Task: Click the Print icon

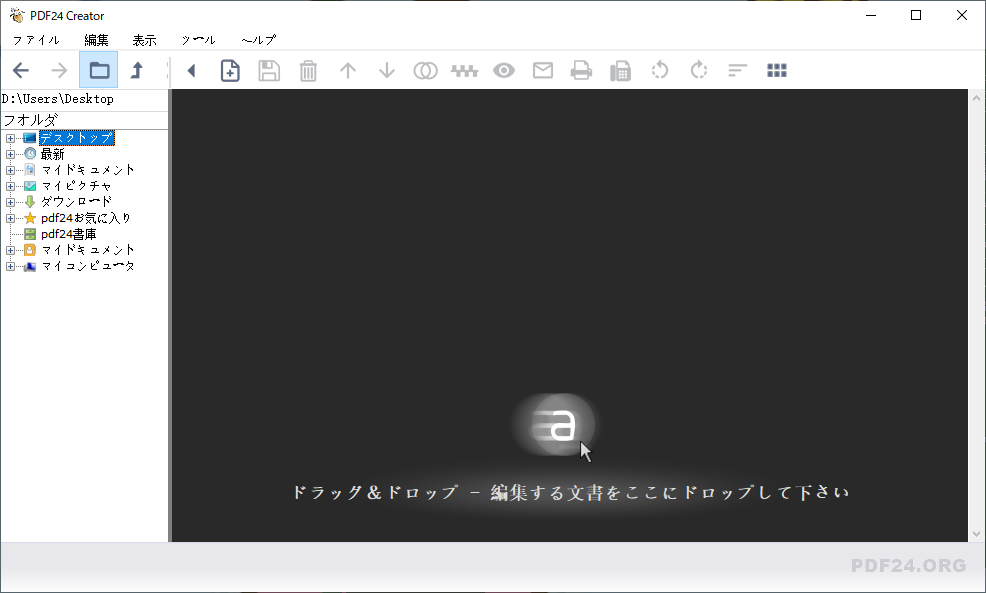Action: tap(581, 70)
